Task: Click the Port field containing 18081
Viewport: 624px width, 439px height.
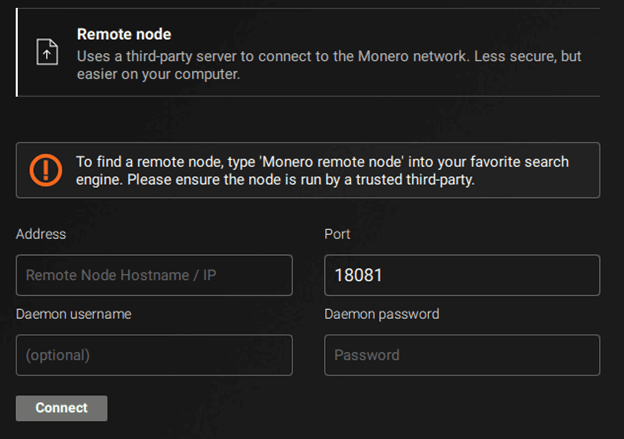Action: 462,275
